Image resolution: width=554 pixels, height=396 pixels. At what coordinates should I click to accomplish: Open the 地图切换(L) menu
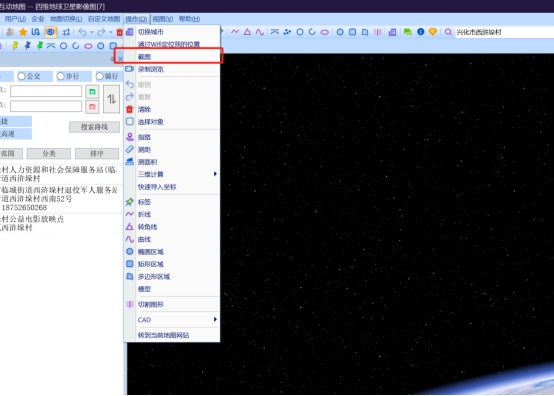[66, 19]
